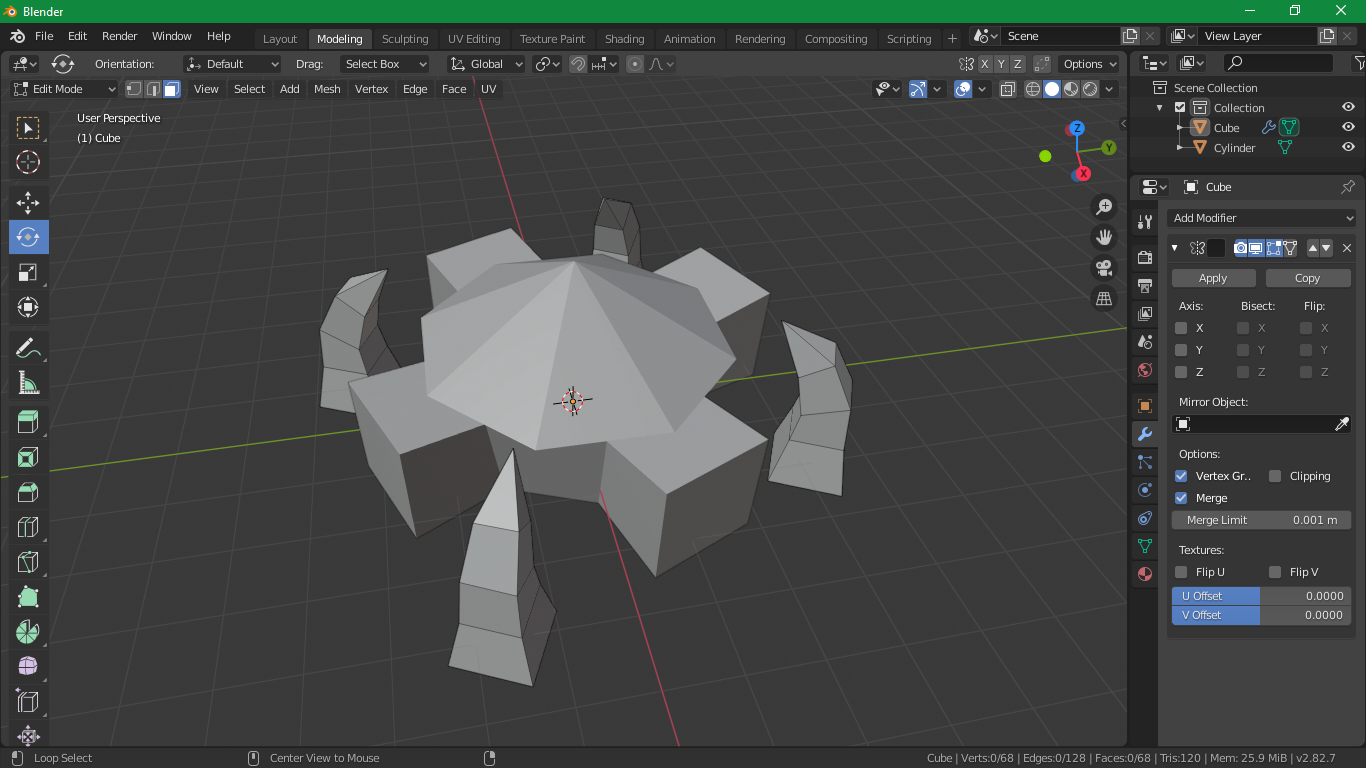Enable the X axis mirror checkbox
This screenshot has width=1366, height=768.
click(1181, 328)
